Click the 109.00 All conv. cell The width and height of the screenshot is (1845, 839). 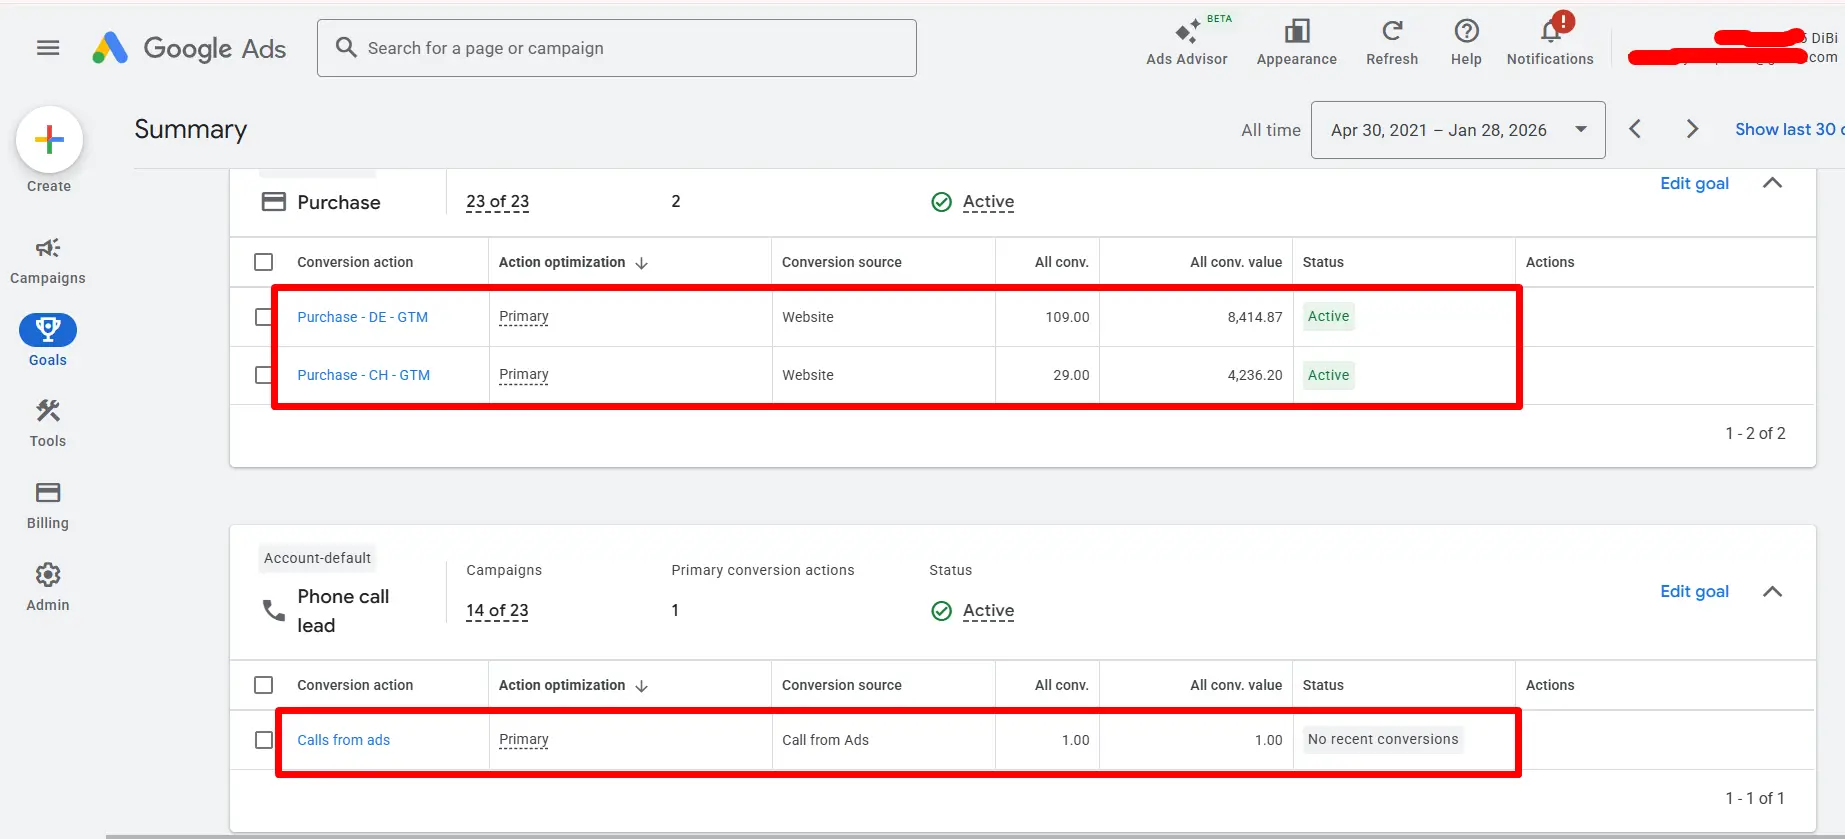pos(1067,317)
